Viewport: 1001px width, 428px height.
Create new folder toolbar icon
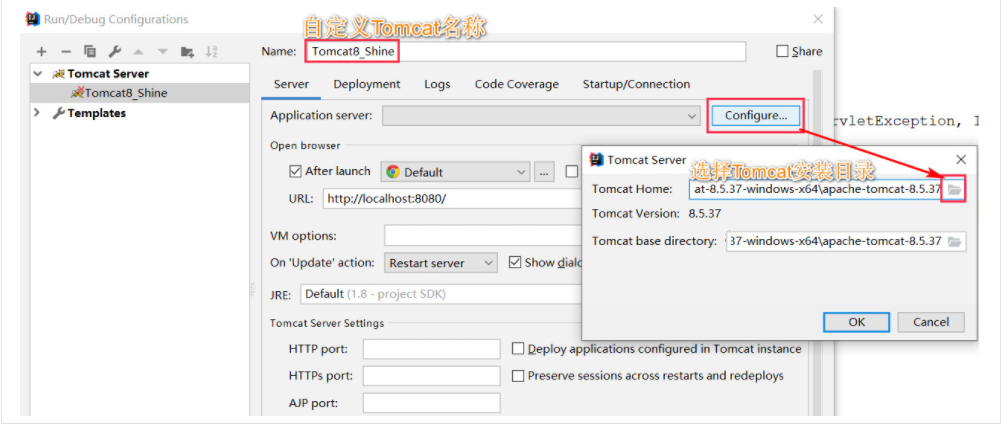click(x=187, y=52)
